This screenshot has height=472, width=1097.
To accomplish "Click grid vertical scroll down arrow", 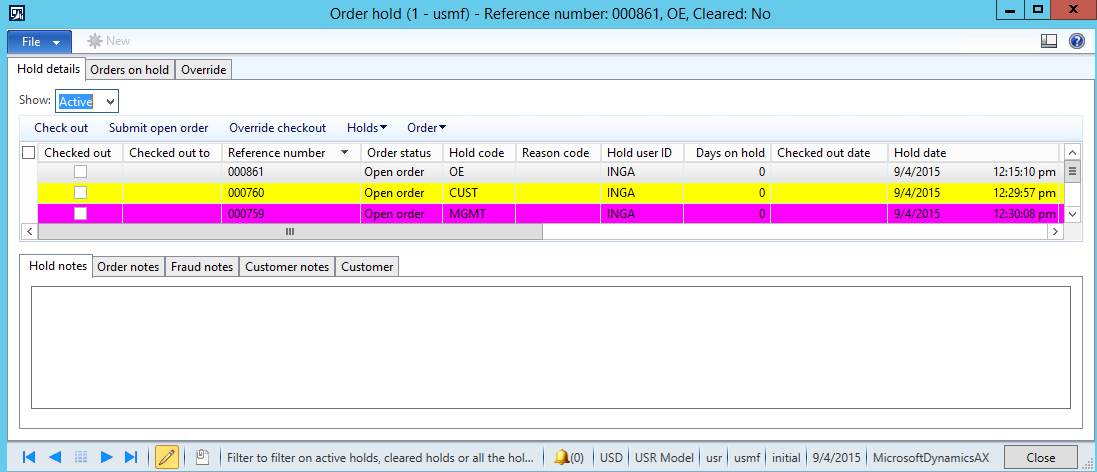I will (1071, 213).
